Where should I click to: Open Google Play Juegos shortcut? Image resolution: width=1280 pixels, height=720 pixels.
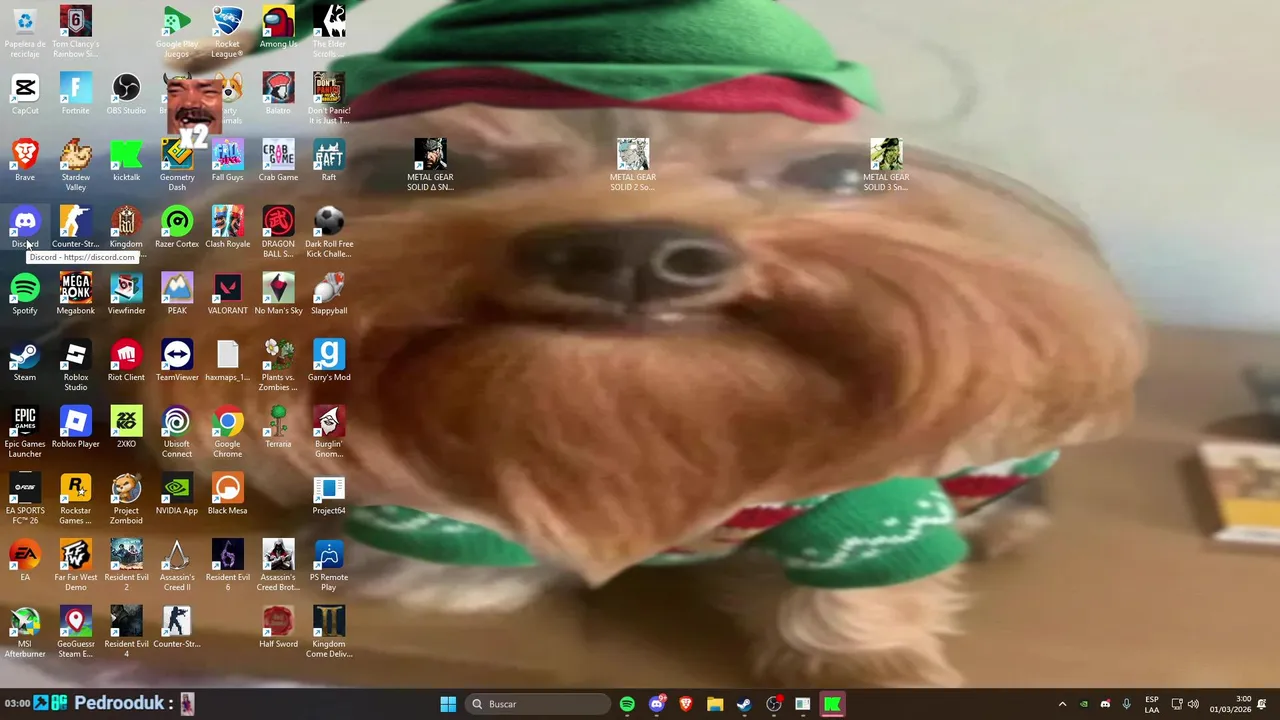[177, 32]
